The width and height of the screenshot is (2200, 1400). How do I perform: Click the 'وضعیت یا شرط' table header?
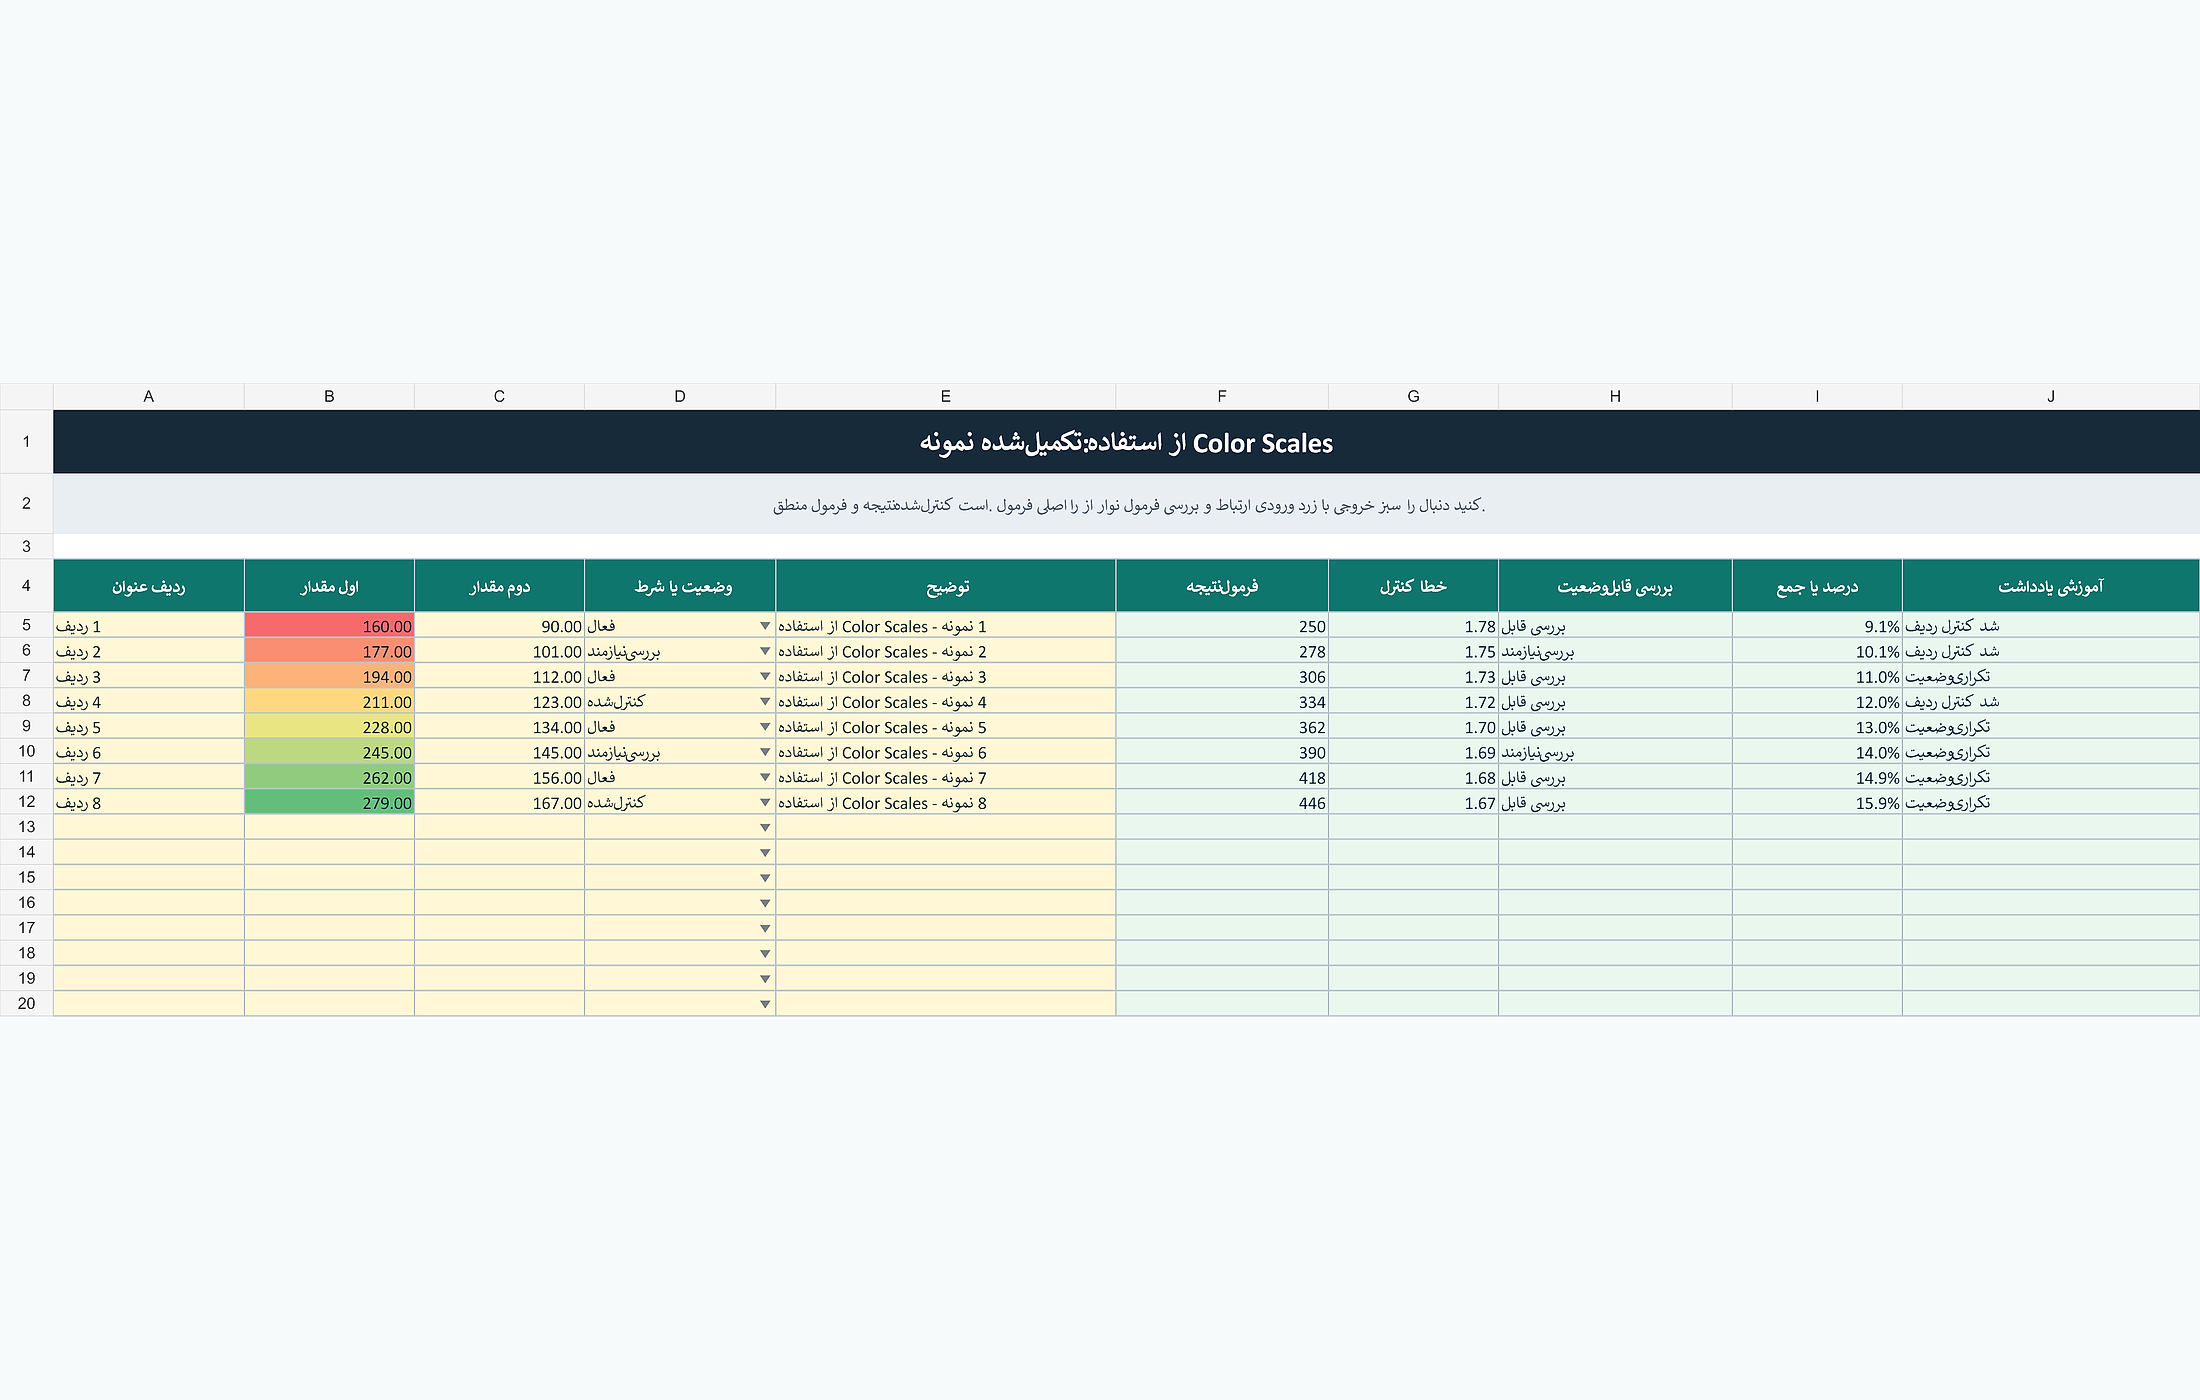pos(680,586)
